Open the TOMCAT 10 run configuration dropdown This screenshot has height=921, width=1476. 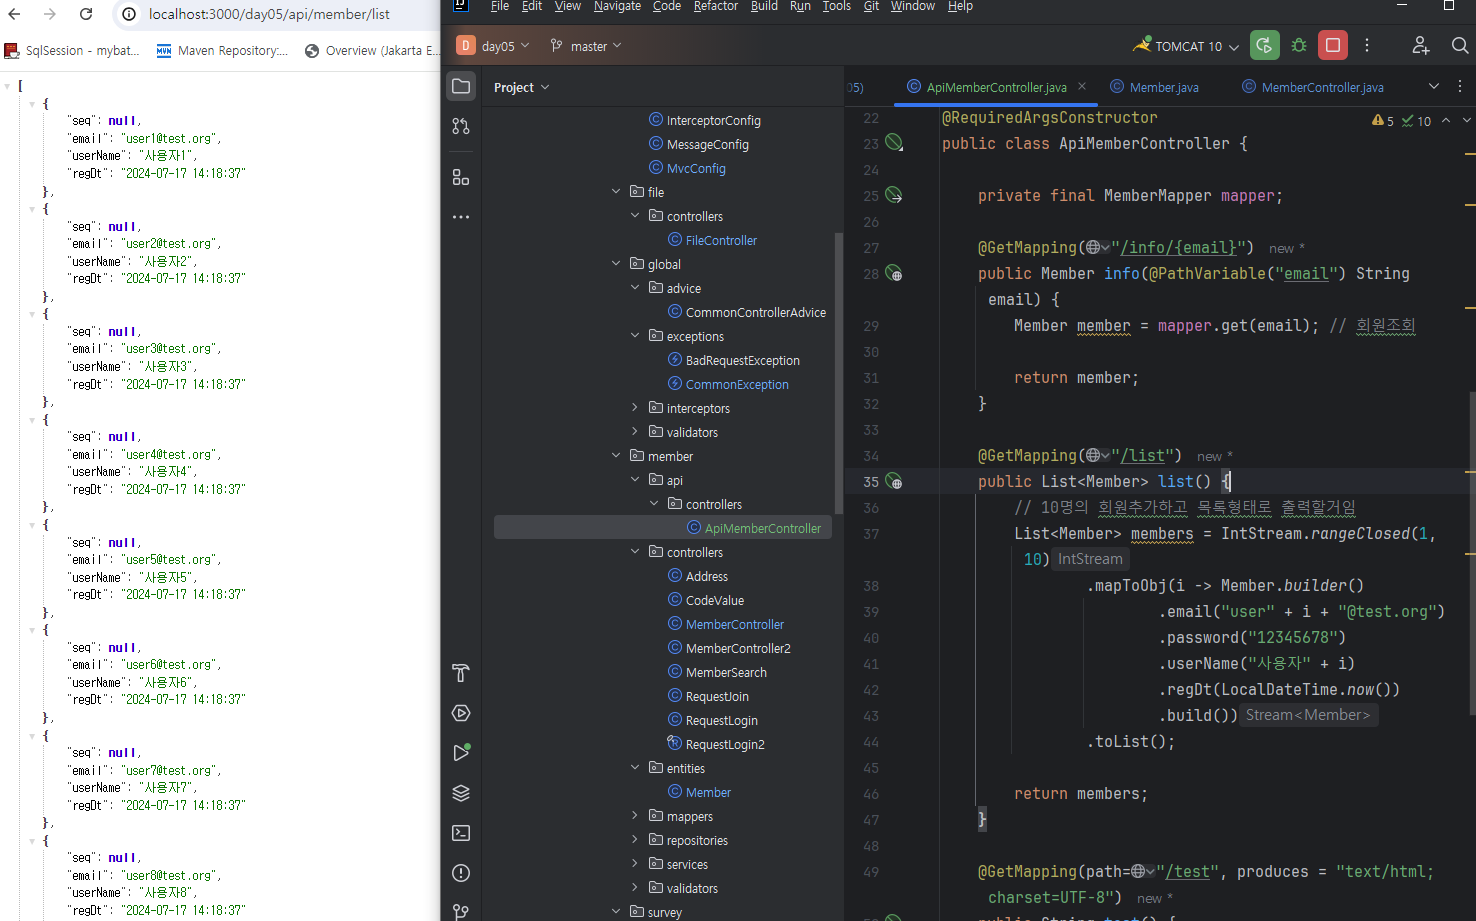click(x=1188, y=46)
